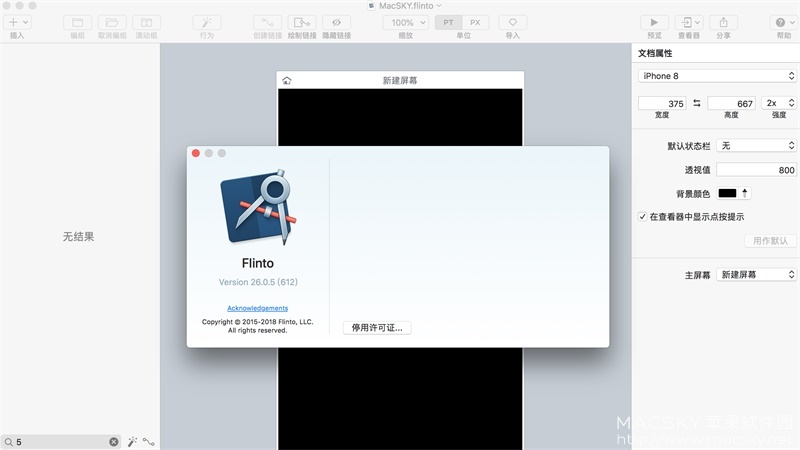This screenshot has height=450, width=800.
Task: Open the Acknowledgements link
Action: click(x=257, y=308)
